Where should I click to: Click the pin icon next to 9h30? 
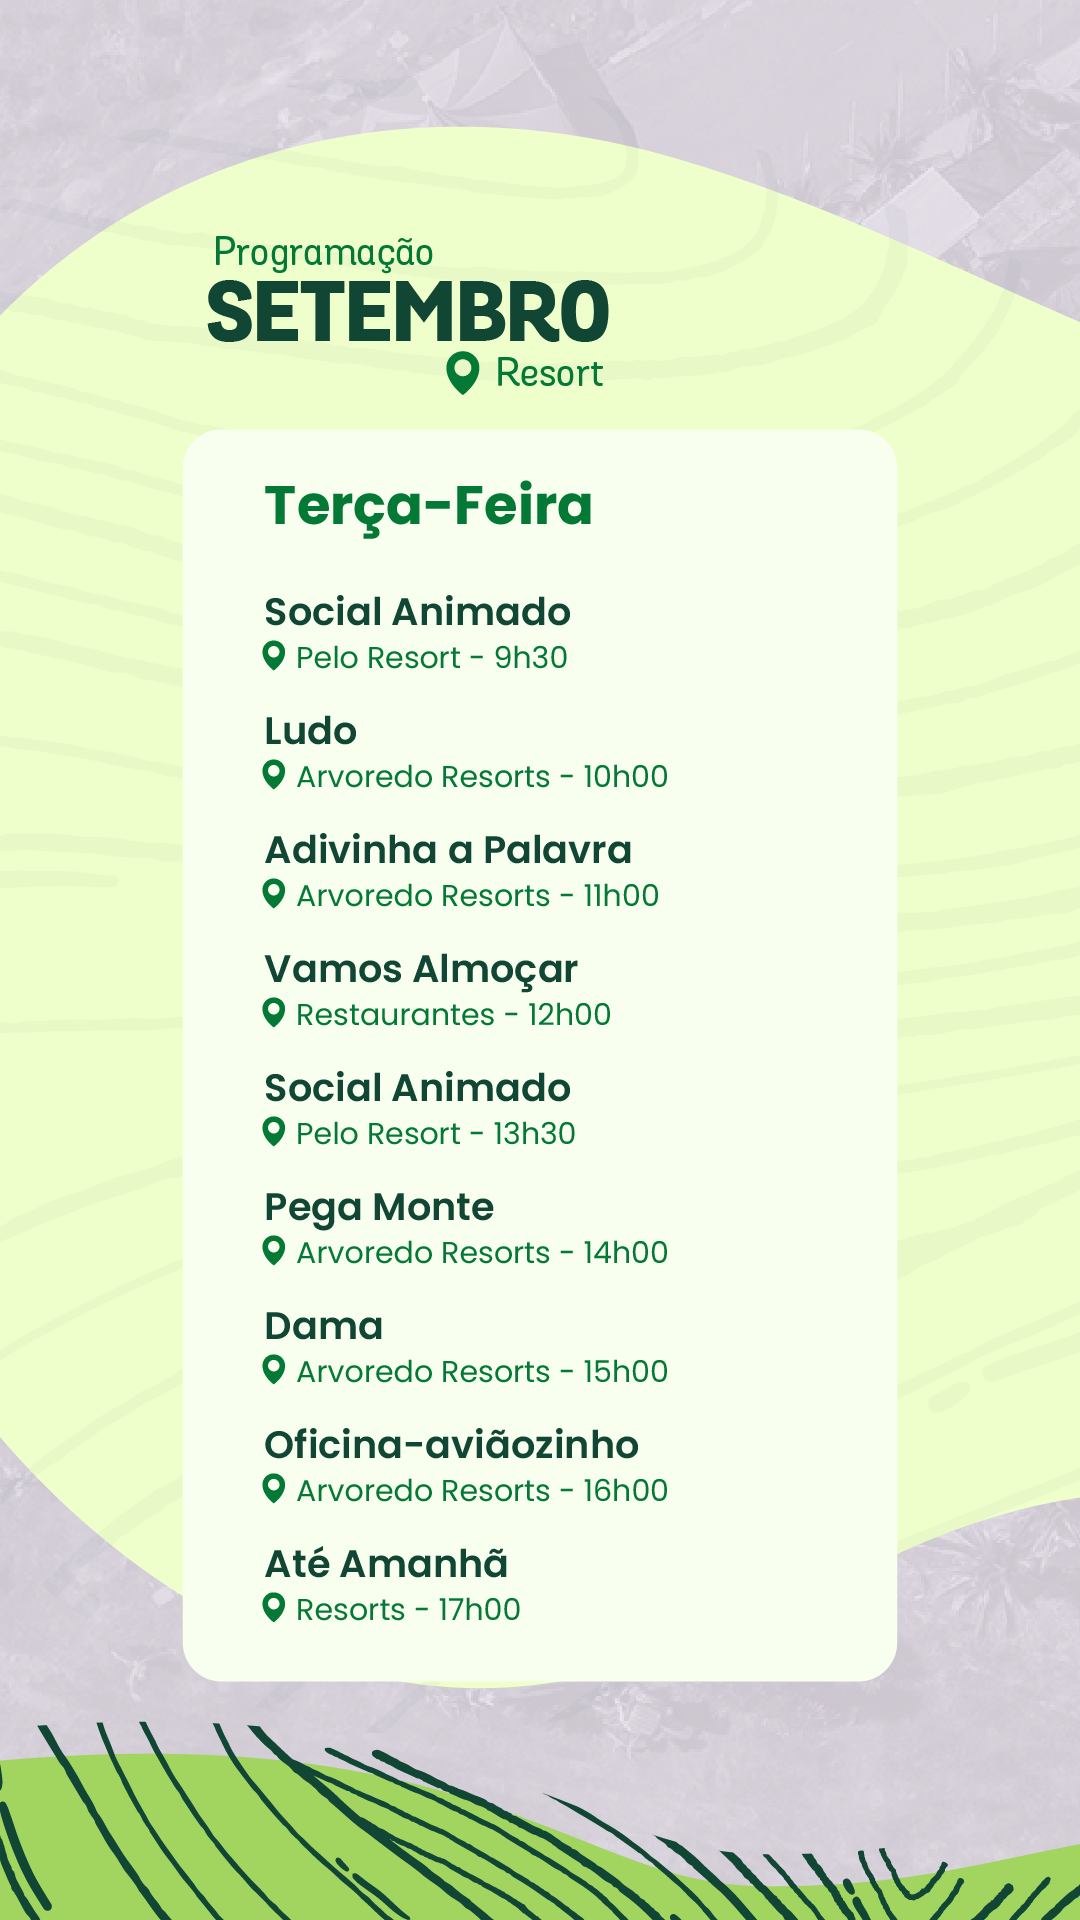(x=273, y=656)
